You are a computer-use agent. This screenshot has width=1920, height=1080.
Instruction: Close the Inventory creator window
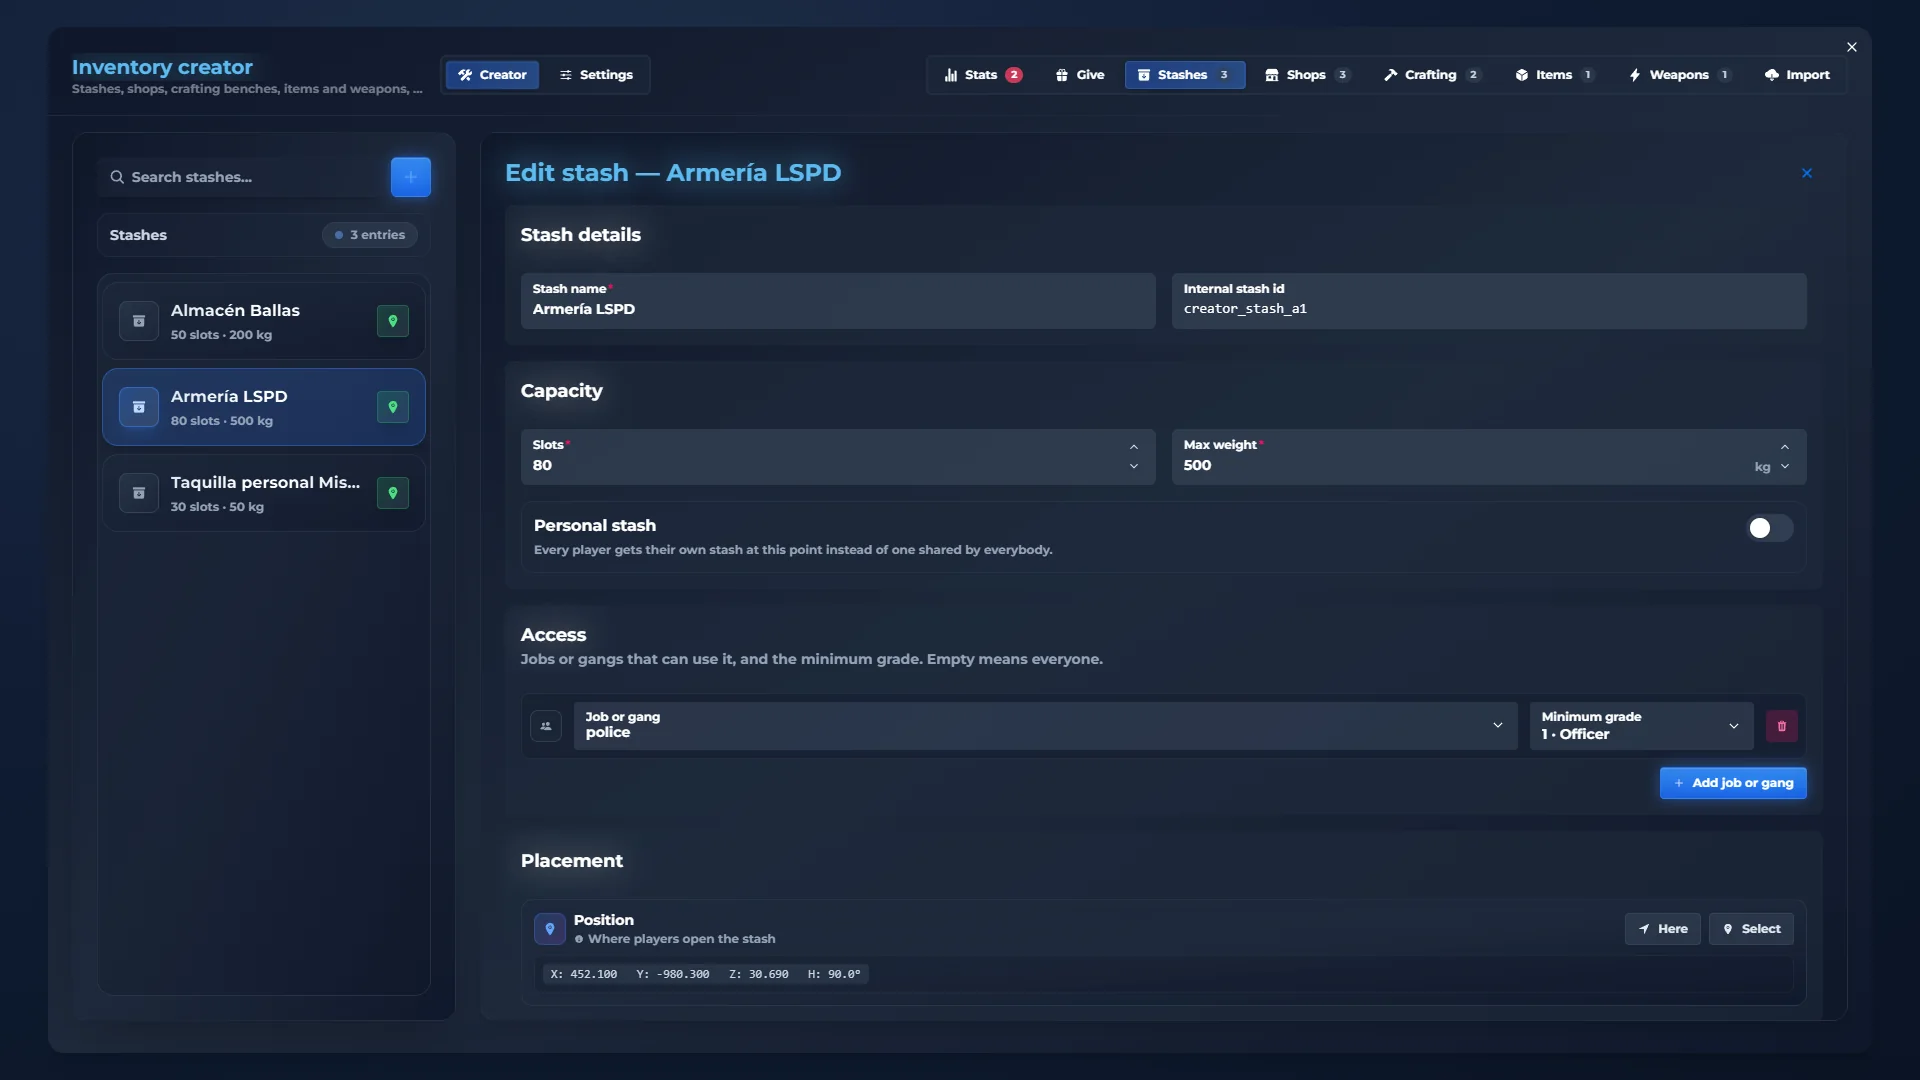coord(1852,47)
